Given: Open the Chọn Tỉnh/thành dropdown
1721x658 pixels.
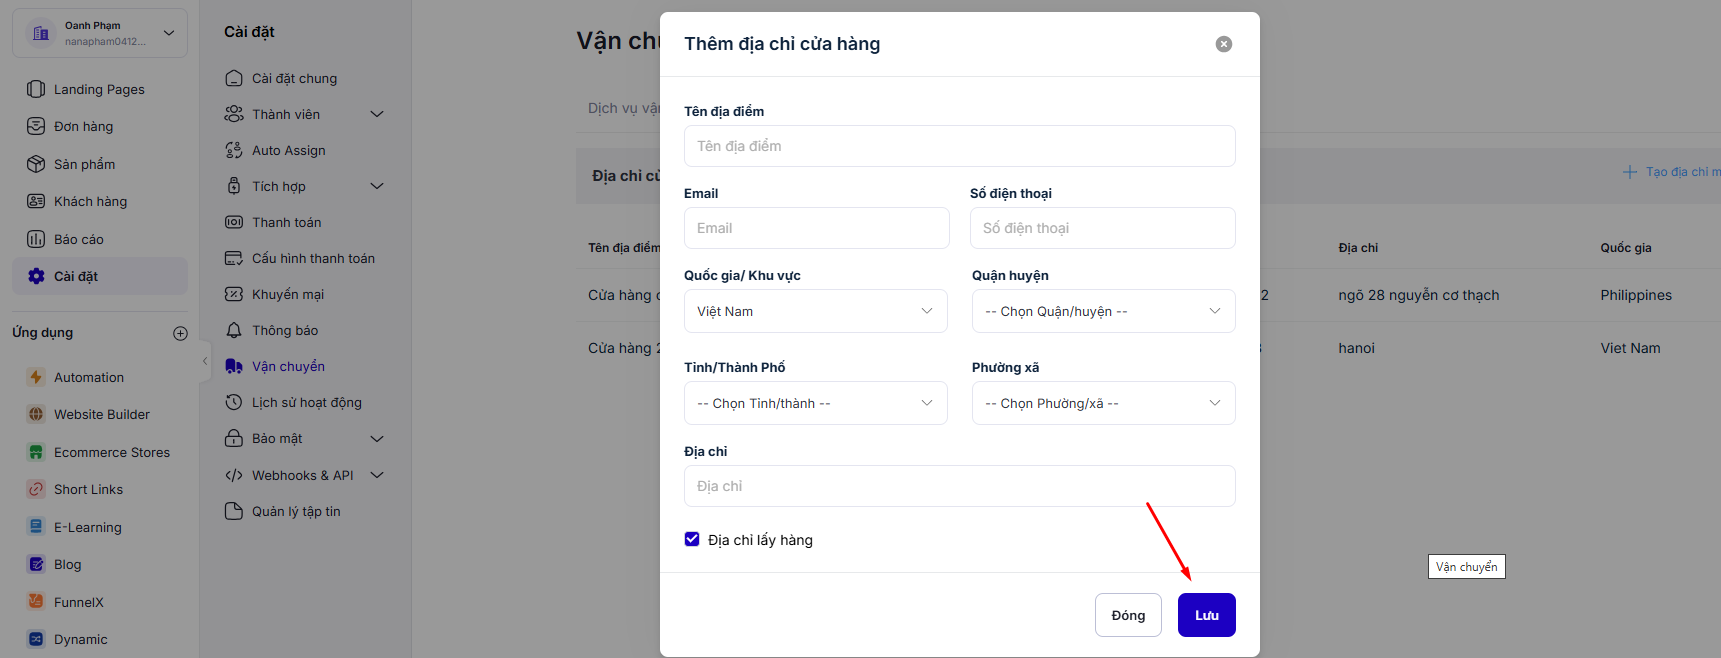Looking at the screenshot, I should (815, 403).
